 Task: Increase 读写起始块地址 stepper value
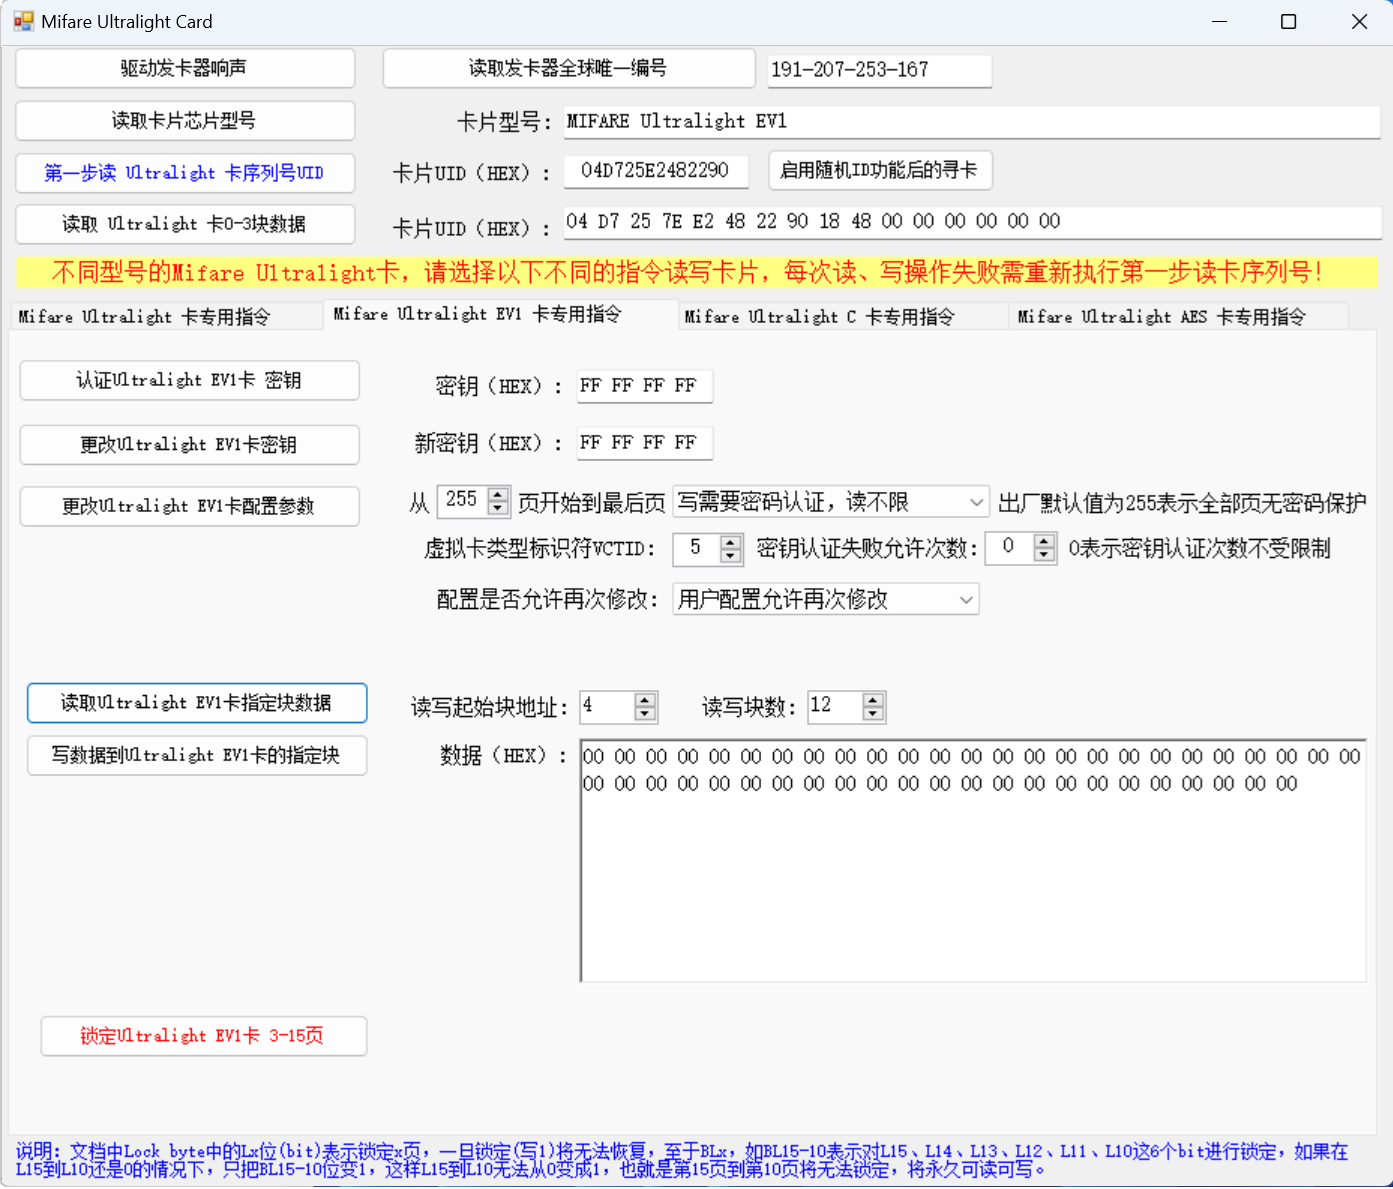point(646,700)
